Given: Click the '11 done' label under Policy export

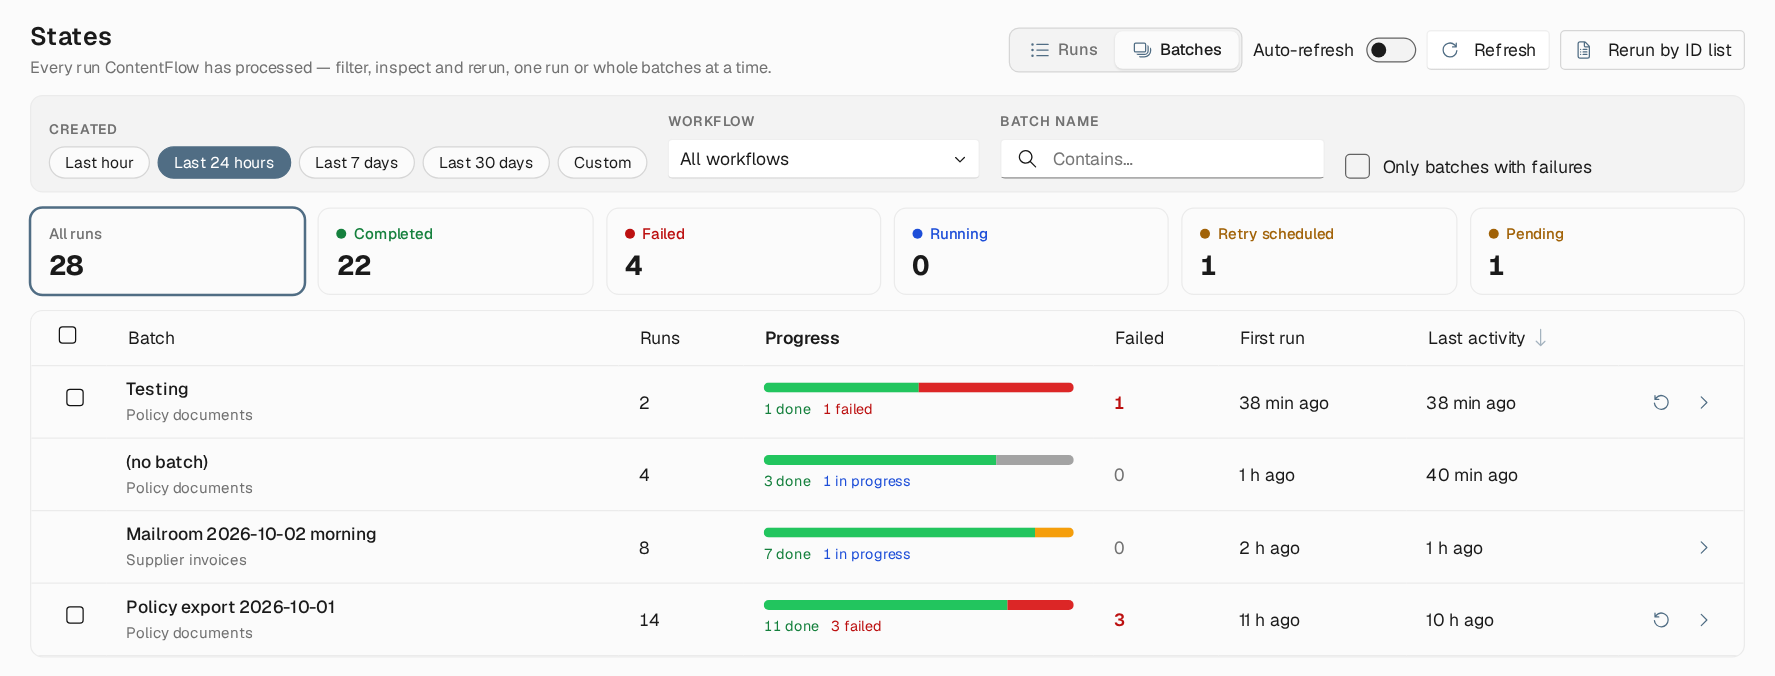Looking at the screenshot, I should click(x=791, y=626).
